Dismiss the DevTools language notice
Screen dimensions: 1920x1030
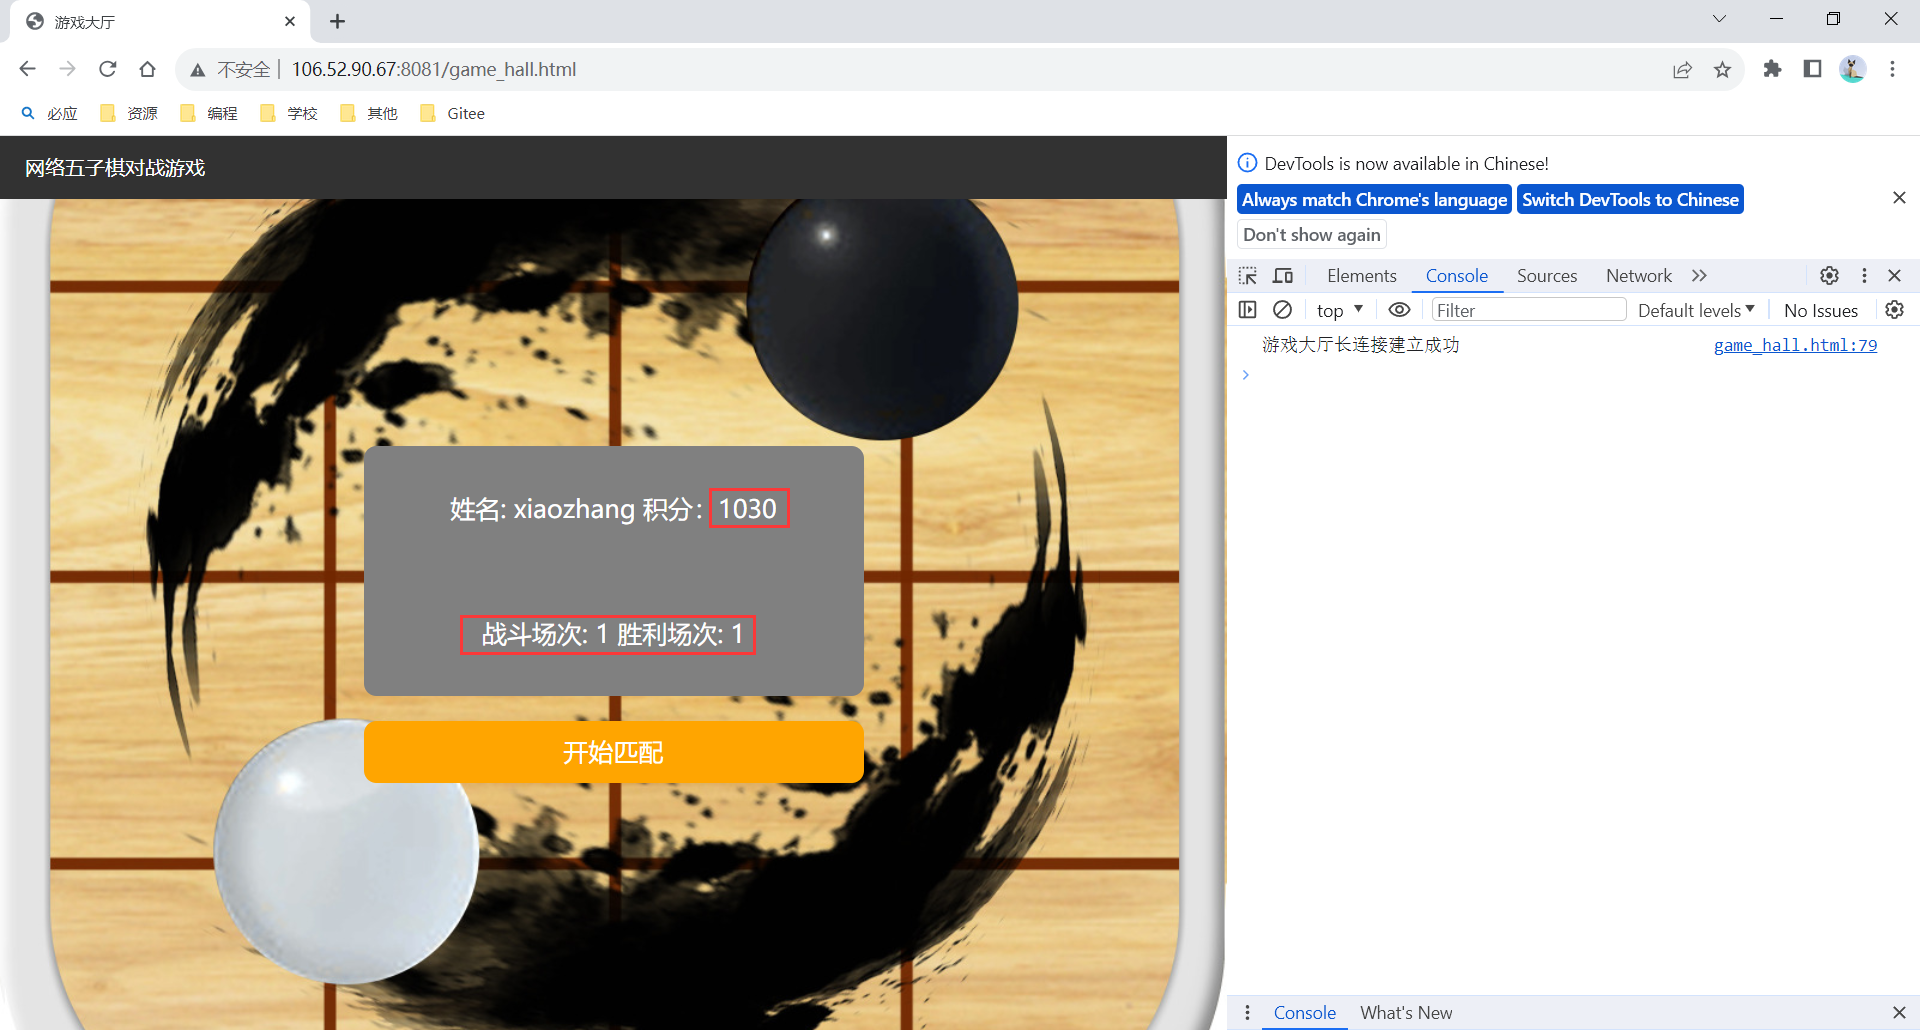click(1899, 198)
